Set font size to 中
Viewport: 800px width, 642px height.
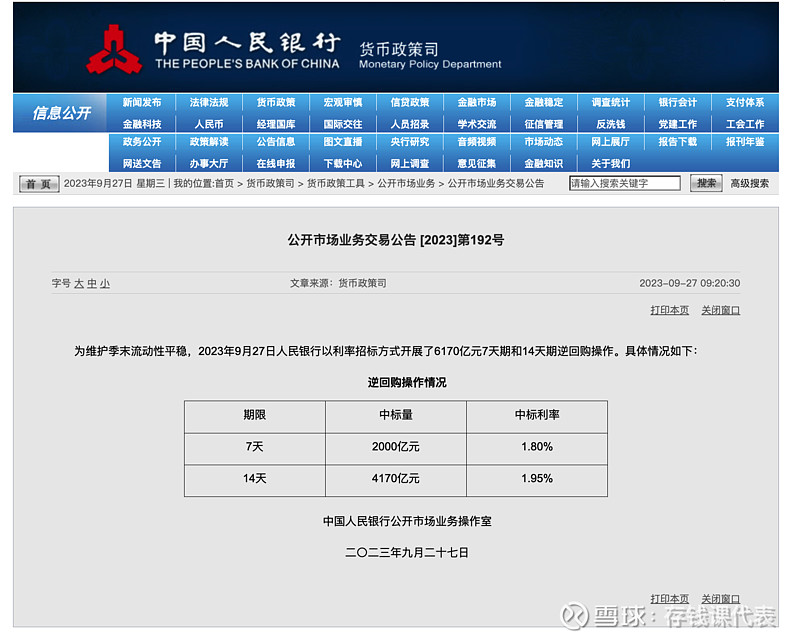tap(92, 284)
